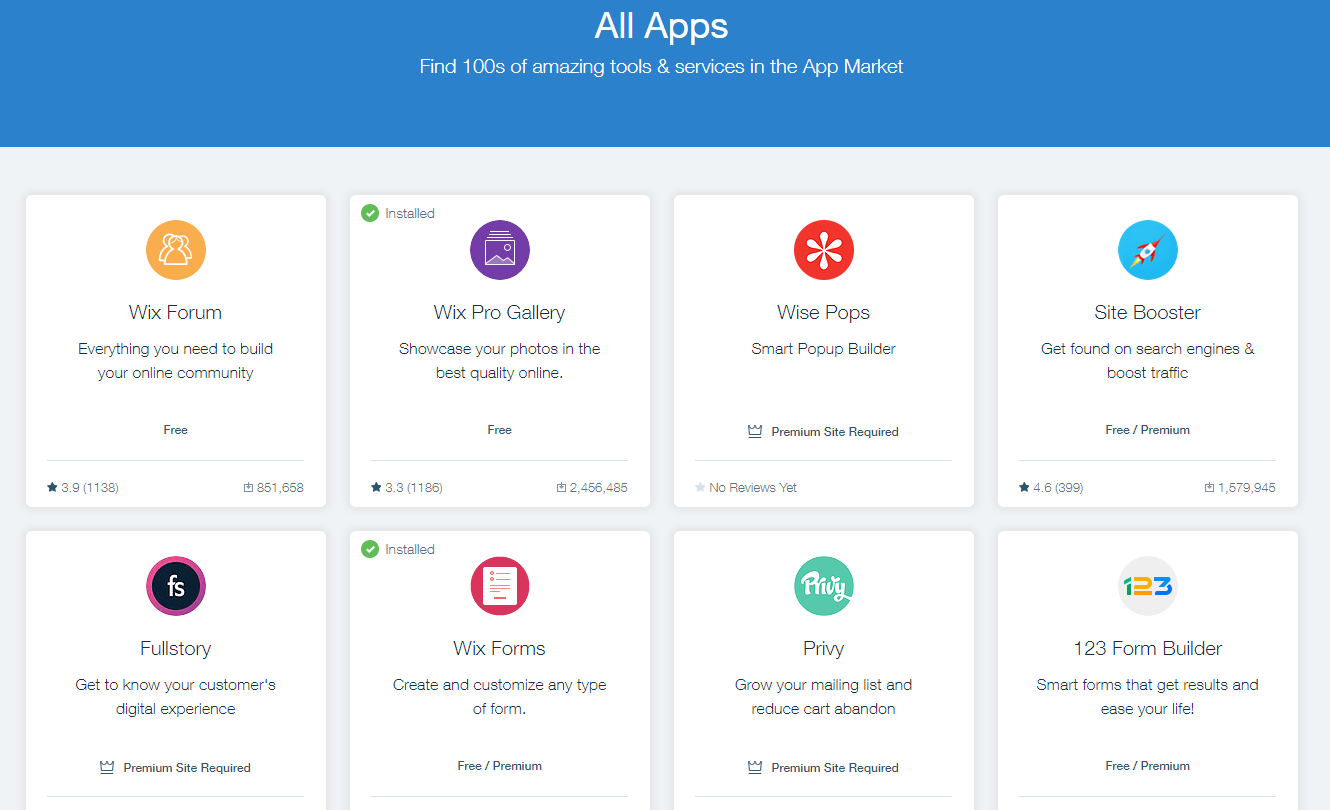Click the 1,579,945 installs count
Screen dimensions: 1330x810
pos(1247,488)
